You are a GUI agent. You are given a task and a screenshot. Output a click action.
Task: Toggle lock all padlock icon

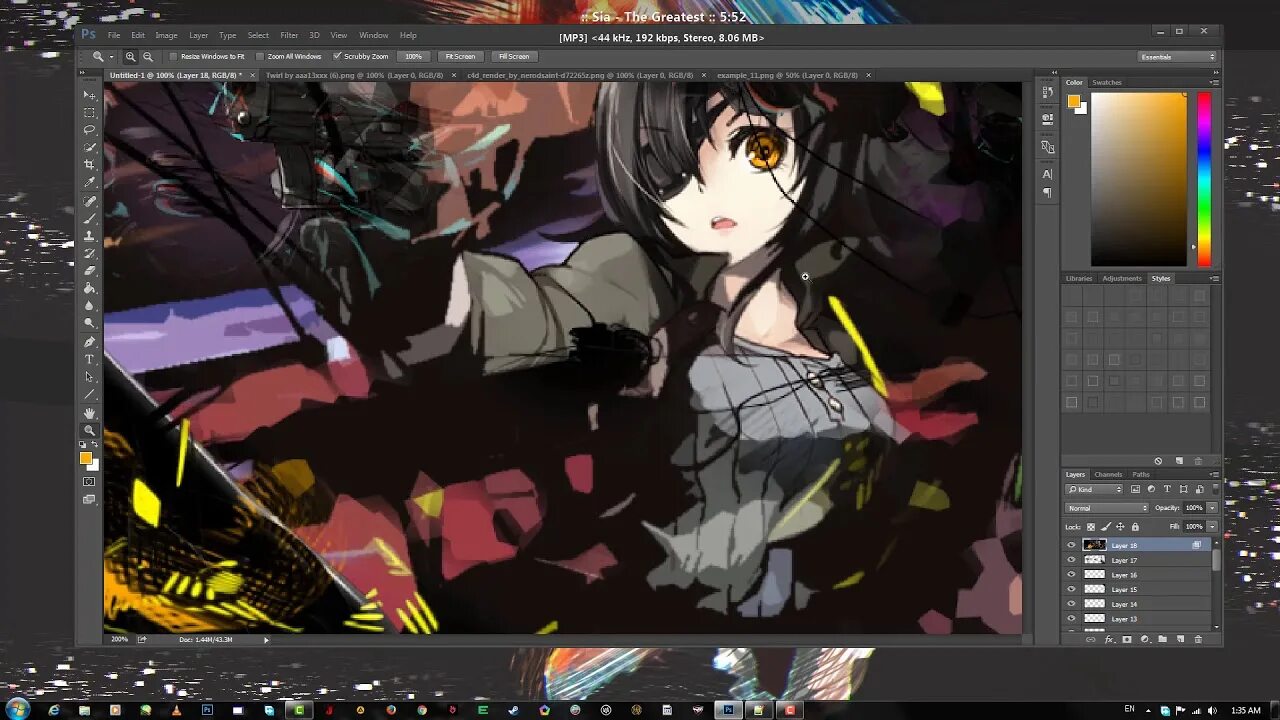tap(1134, 526)
